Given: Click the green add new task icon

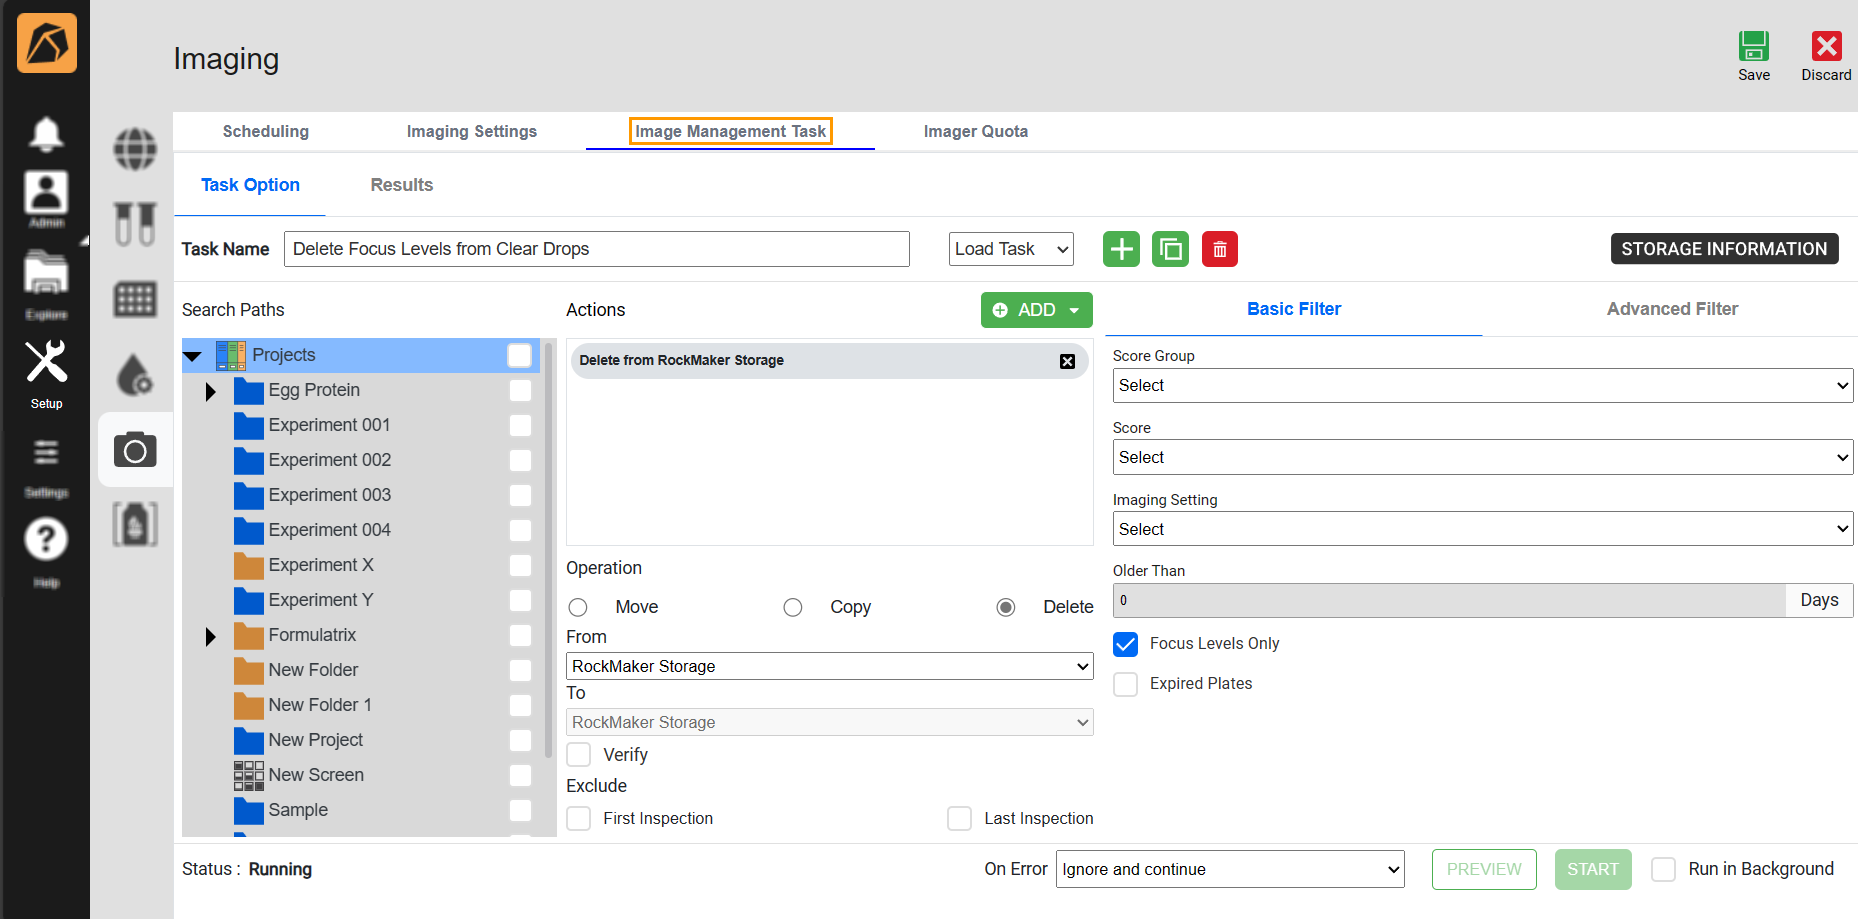Looking at the screenshot, I should 1121,249.
